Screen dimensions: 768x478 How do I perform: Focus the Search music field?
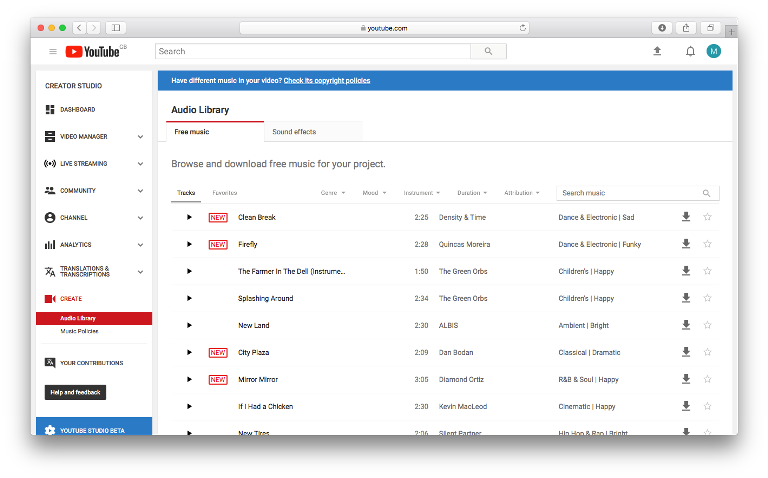pyautogui.click(x=638, y=193)
